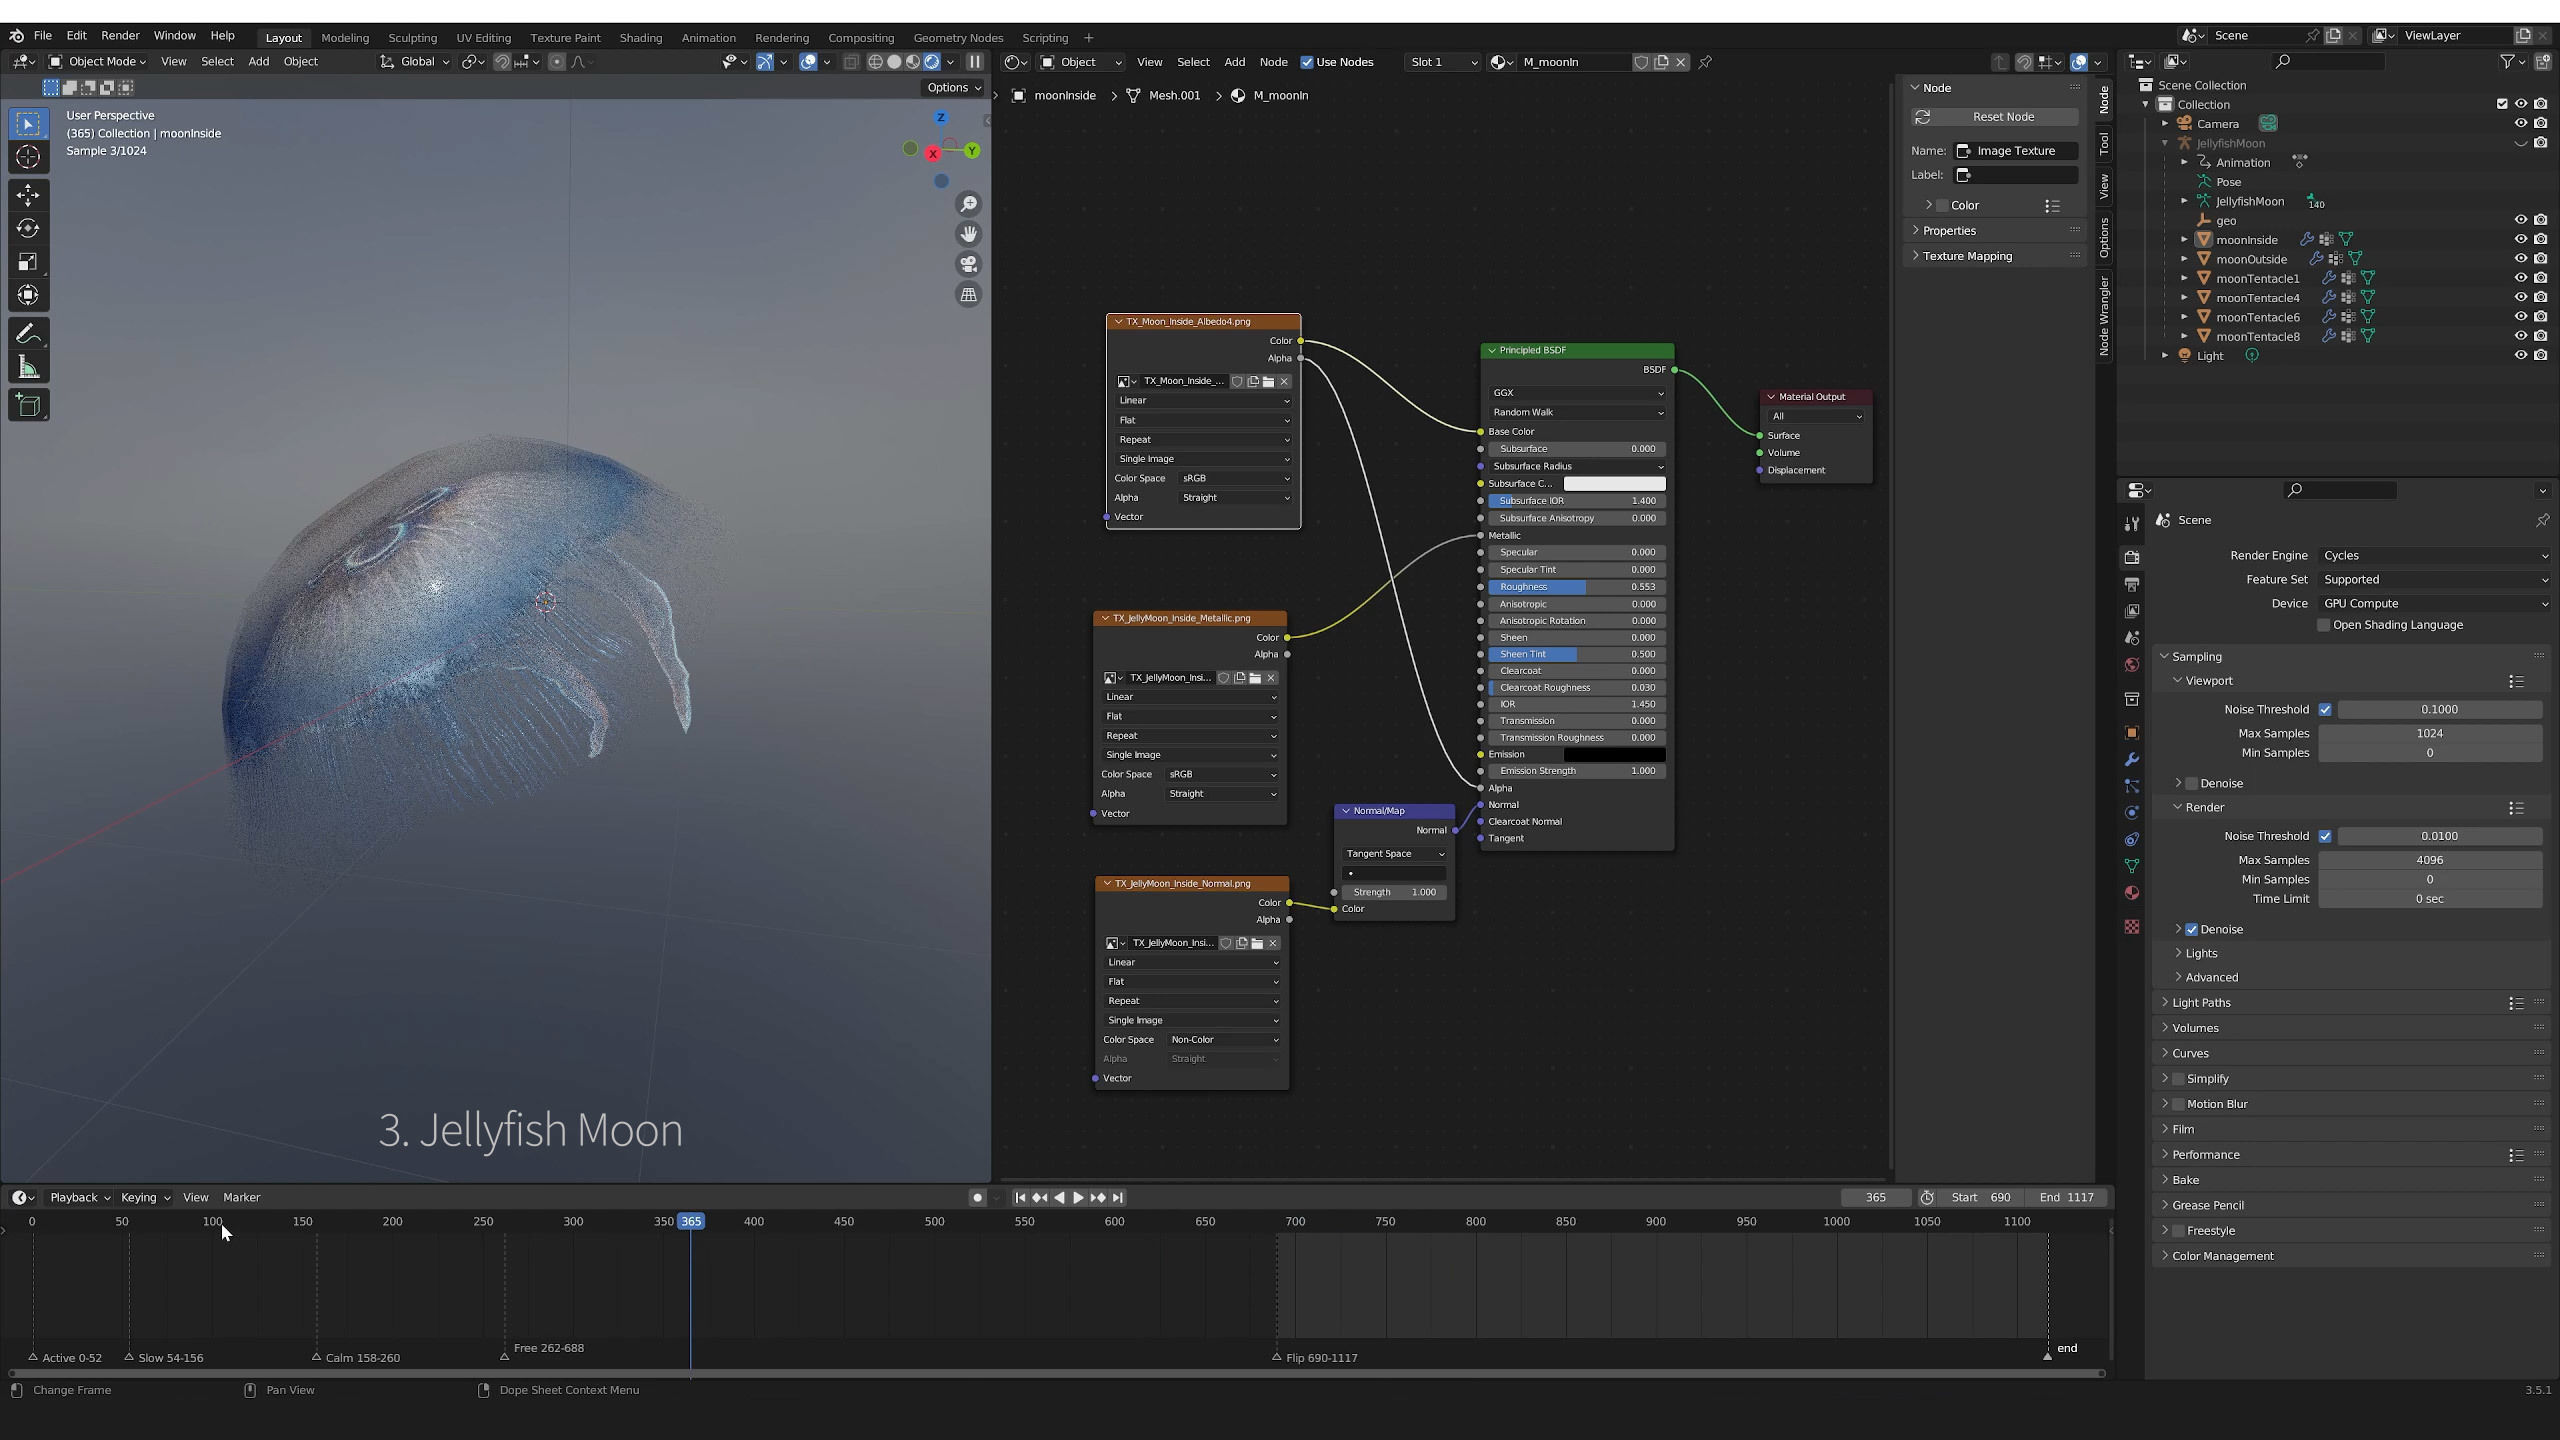Enable Simplify checkbox
The image size is (2560, 1440).
point(2179,1079)
